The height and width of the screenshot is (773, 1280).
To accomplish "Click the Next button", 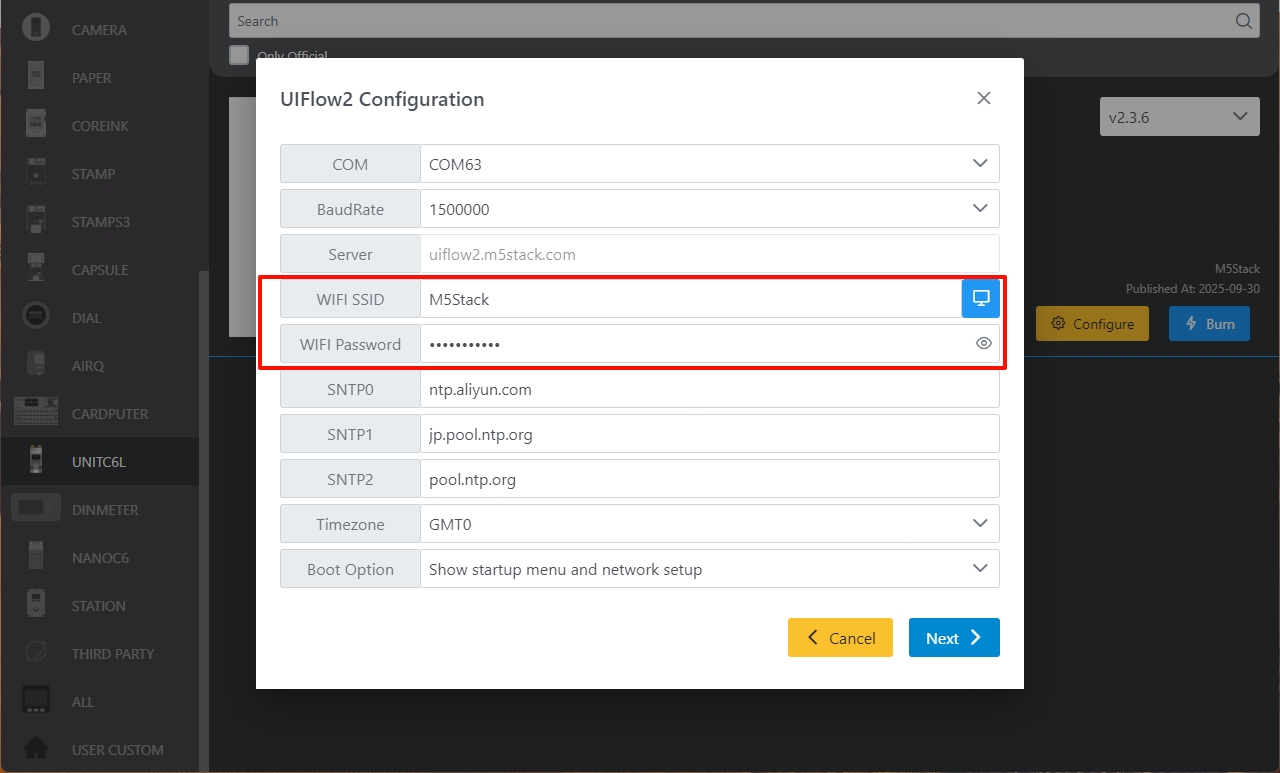I will tap(953, 638).
